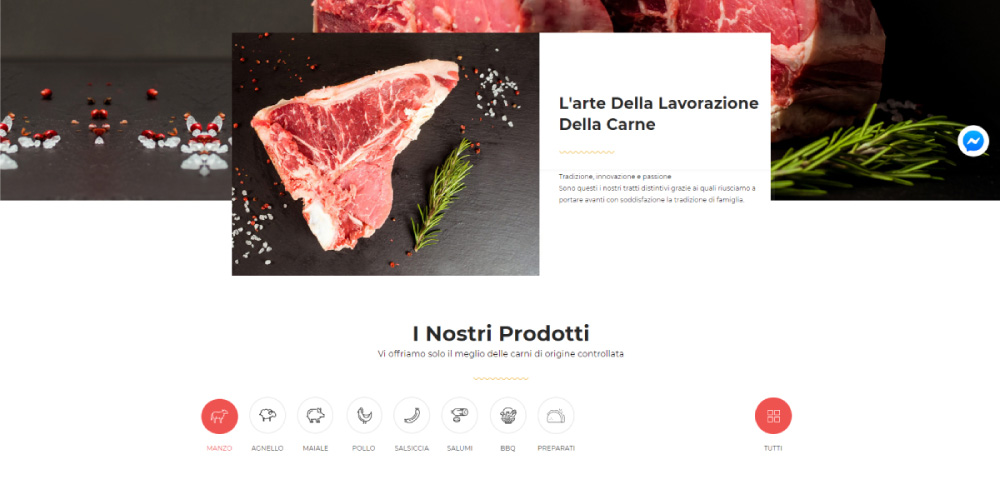Select the Salsiccia sausage icon
Image resolution: width=1000 pixels, height=491 pixels.
(x=411, y=415)
